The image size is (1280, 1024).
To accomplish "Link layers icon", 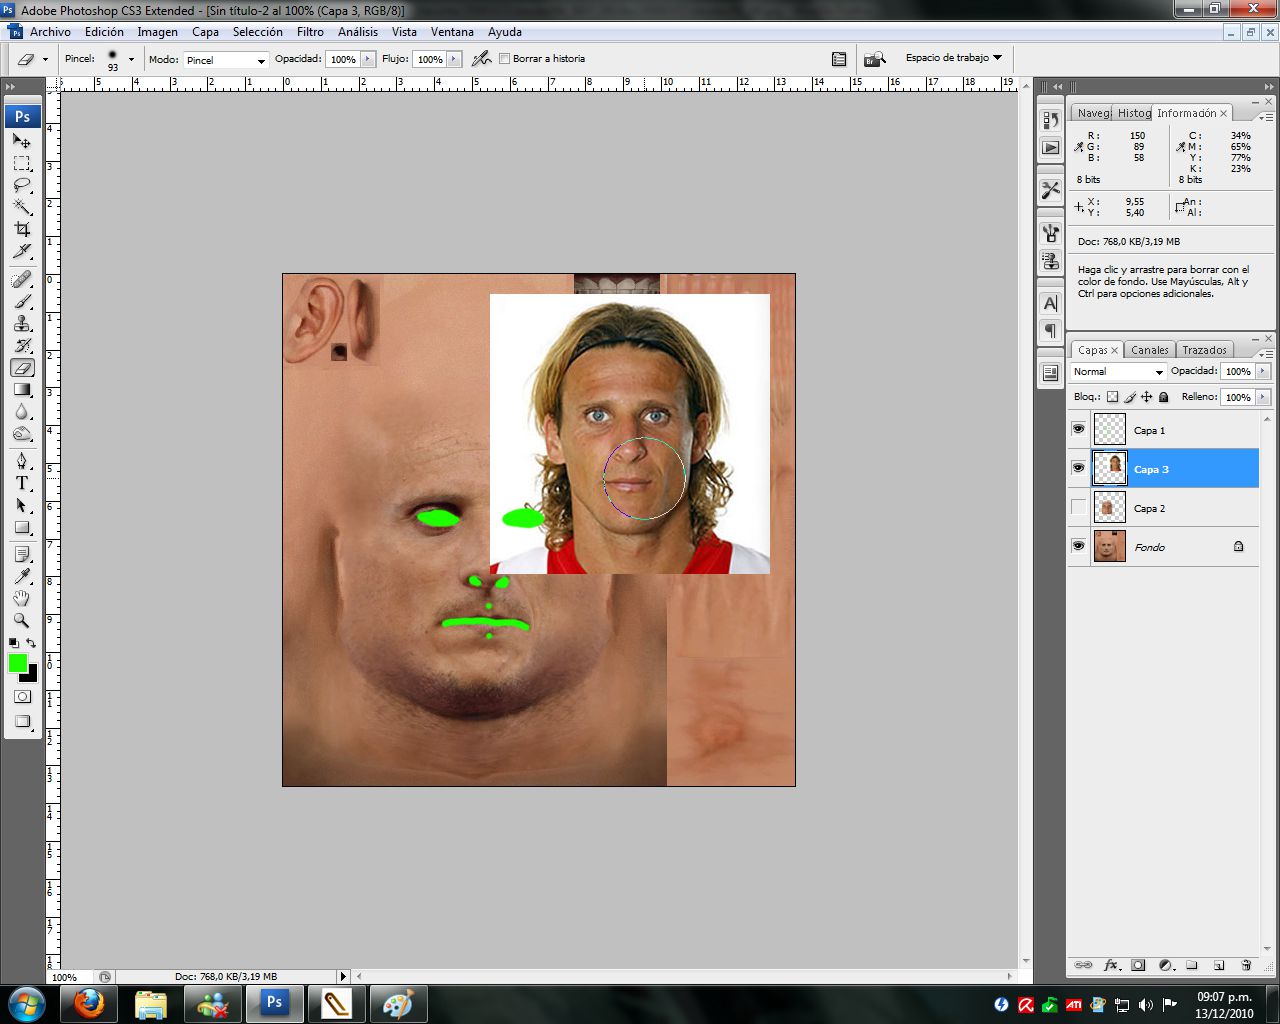I will point(1083,965).
